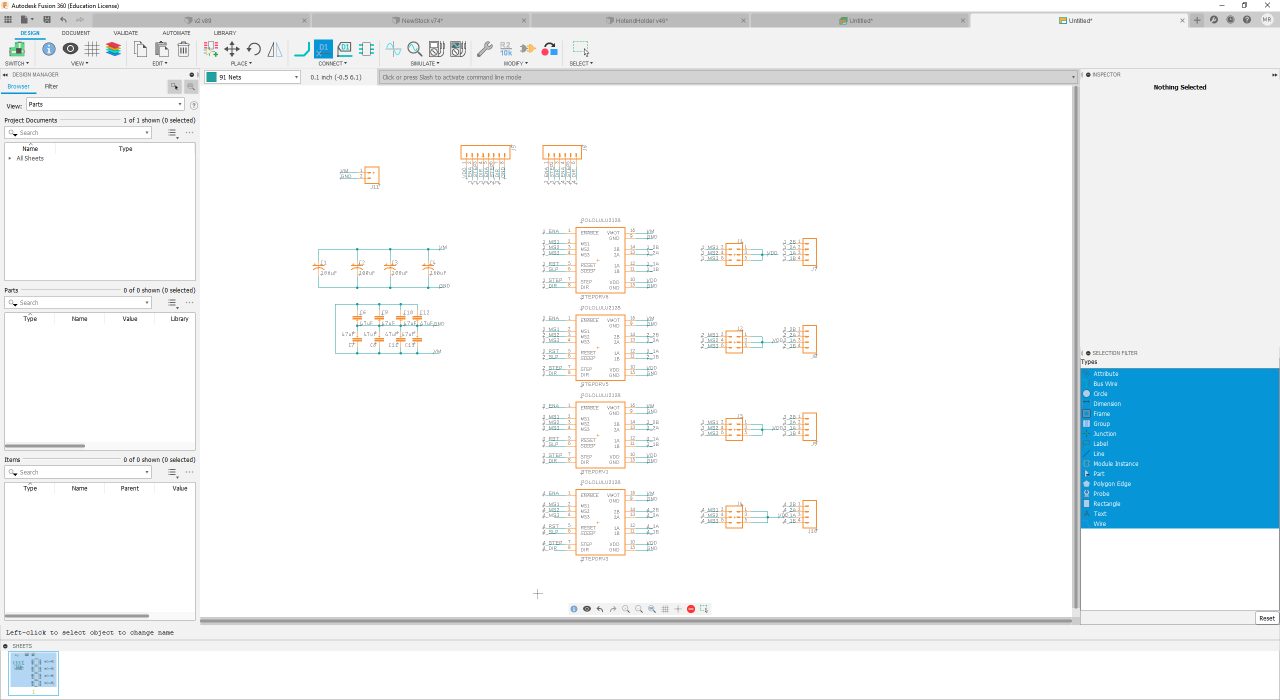Image resolution: width=1280 pixels, height=700 pixels.
Task: Open the VIEW dropdown menu
Action: pos(80,63)
